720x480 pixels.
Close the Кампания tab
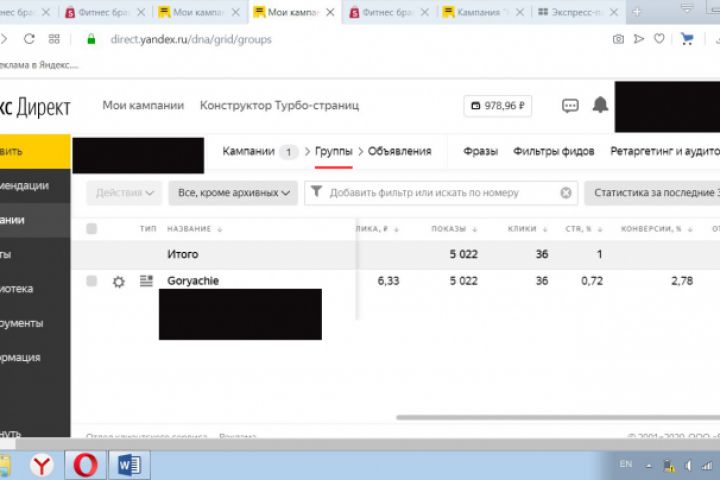click(x=520, y=12)
